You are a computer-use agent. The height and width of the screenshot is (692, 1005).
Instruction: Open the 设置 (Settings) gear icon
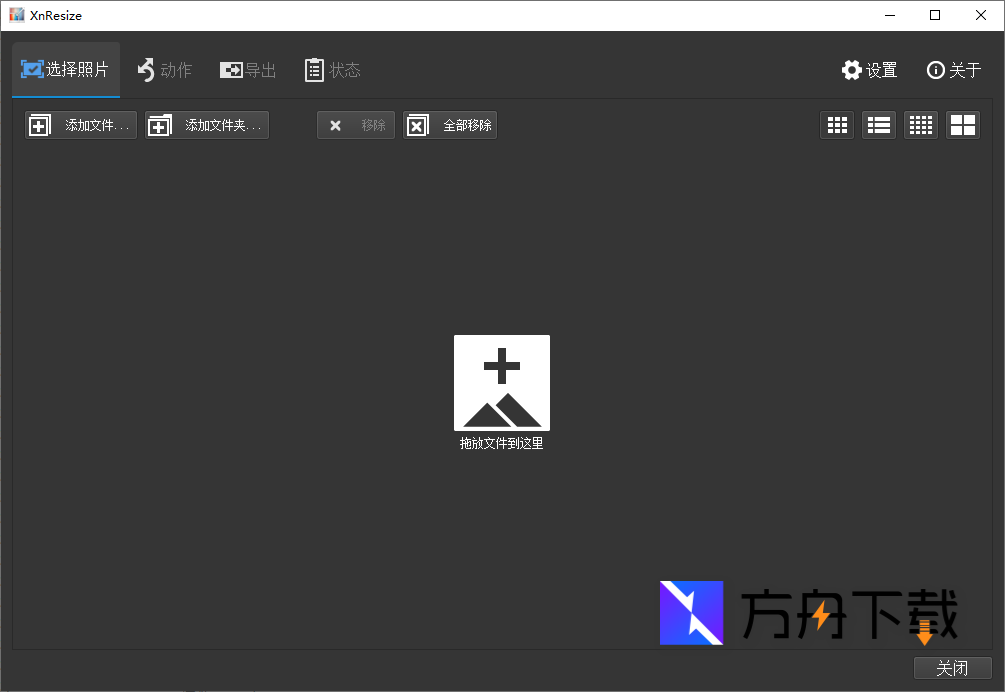click(852, 70)
